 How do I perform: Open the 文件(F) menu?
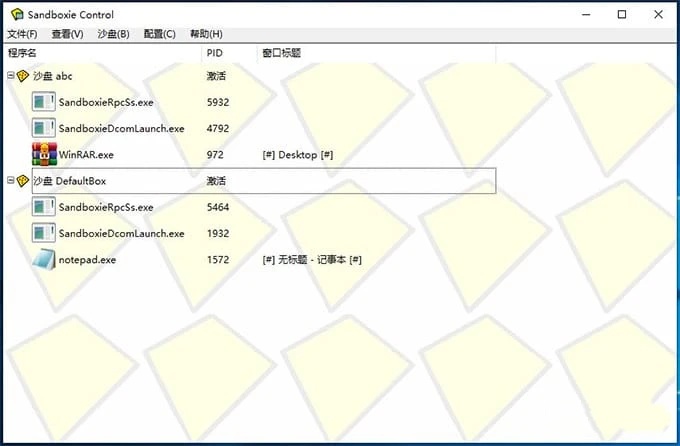pyautogui.click(x=23, y=34)
